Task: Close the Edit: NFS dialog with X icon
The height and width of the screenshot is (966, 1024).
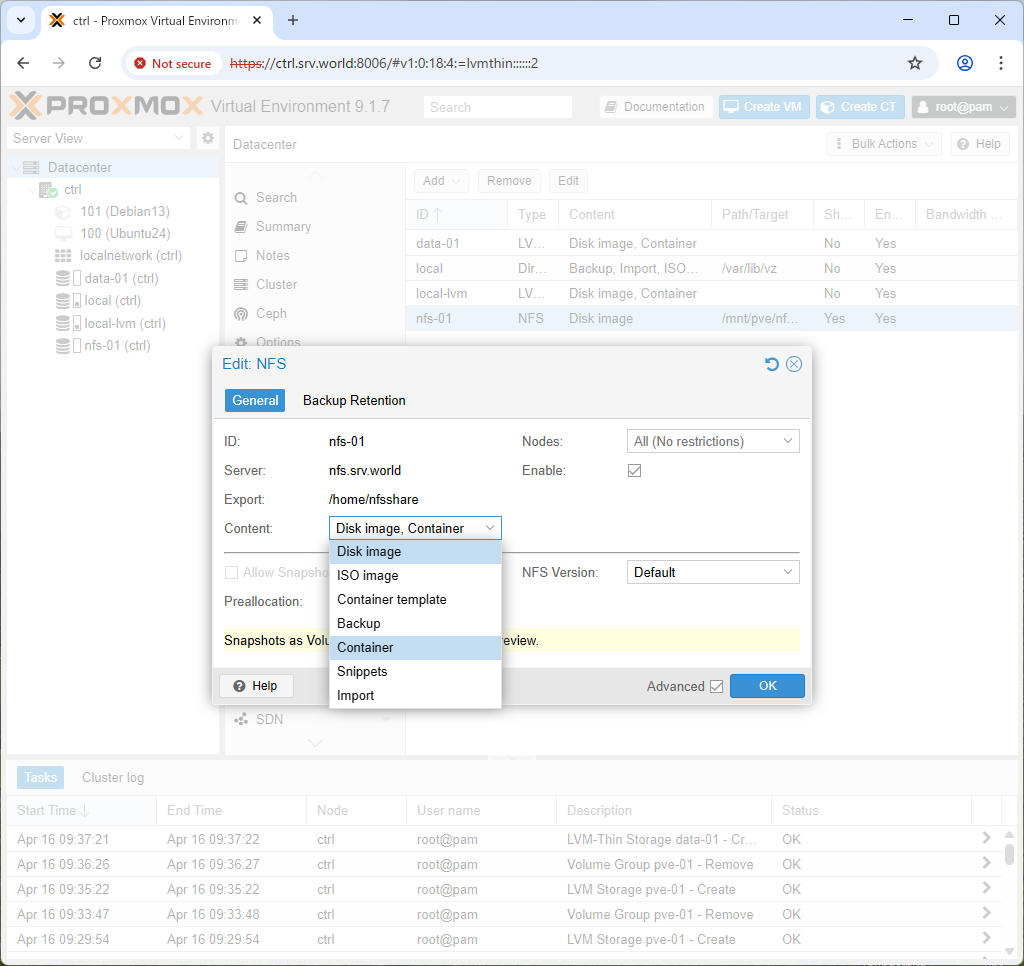Action: coord(793,364)
